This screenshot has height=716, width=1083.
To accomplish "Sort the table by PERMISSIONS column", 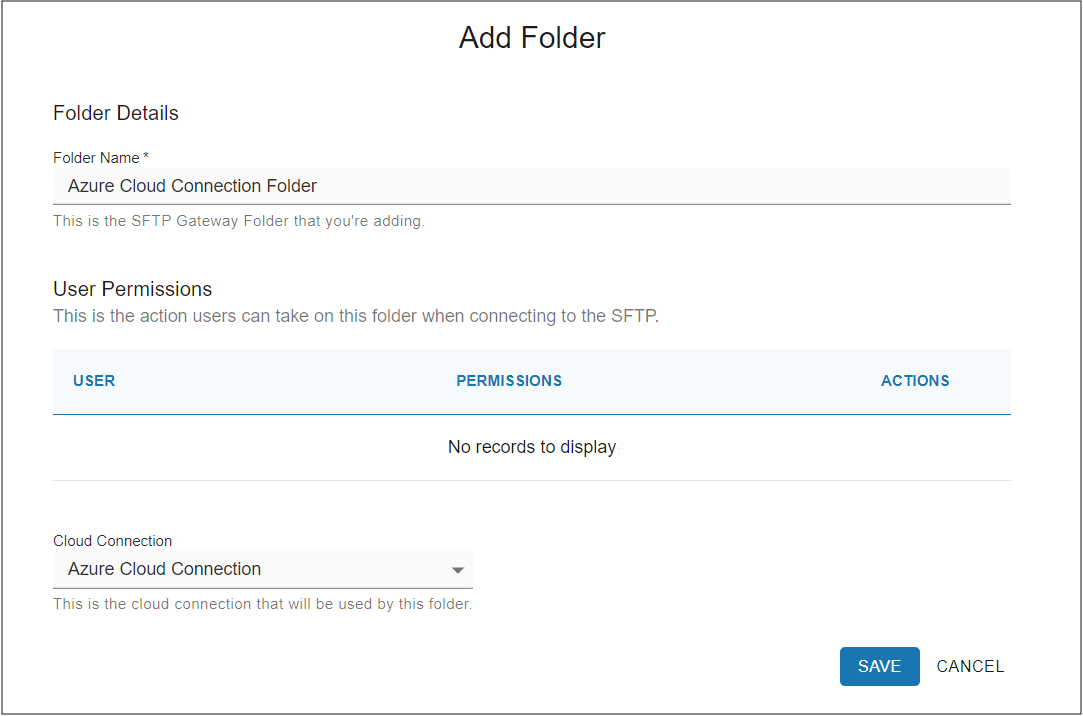I will (x=509, y=381).
